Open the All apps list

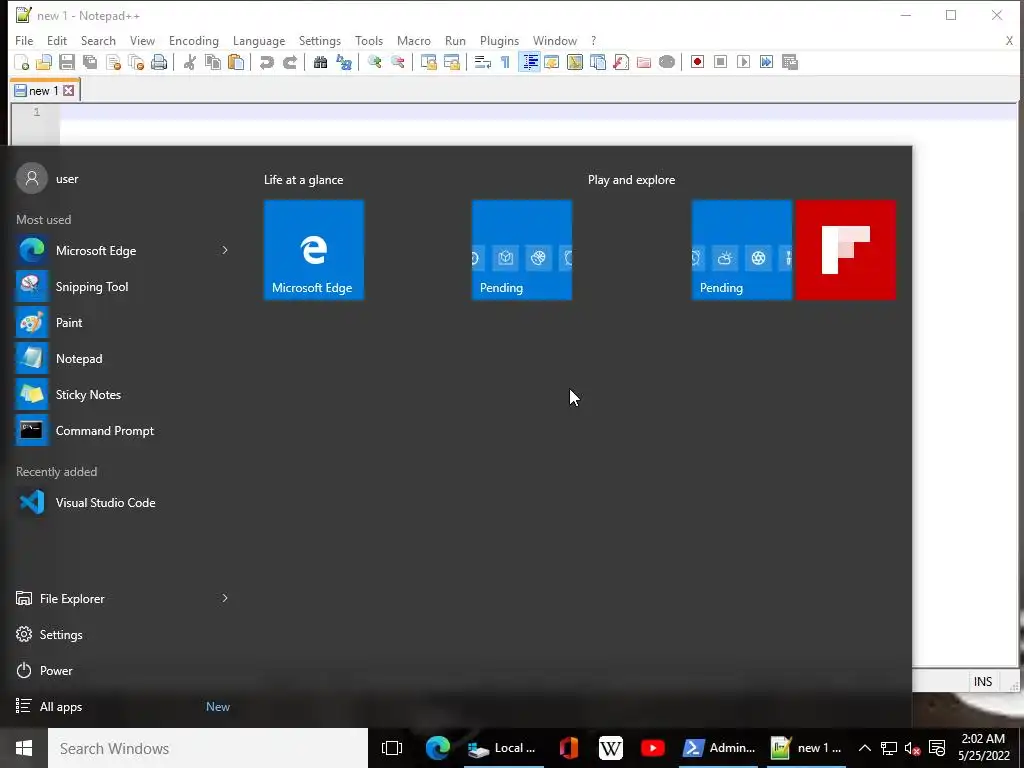point(61,707)
